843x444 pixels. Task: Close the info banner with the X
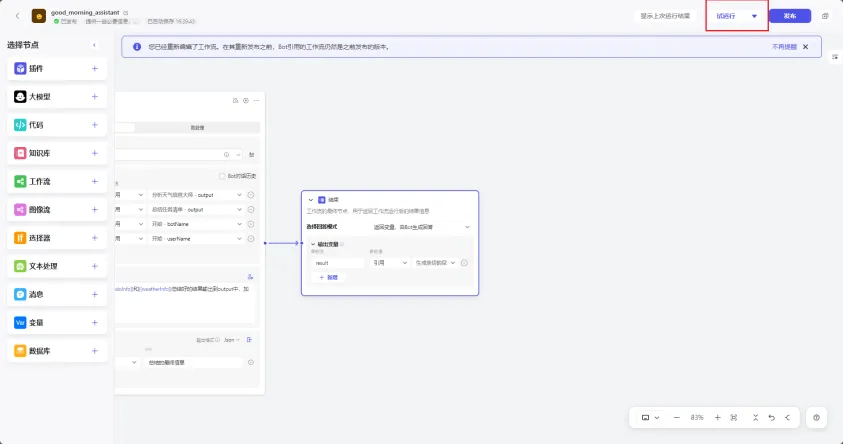pos(805,47)
